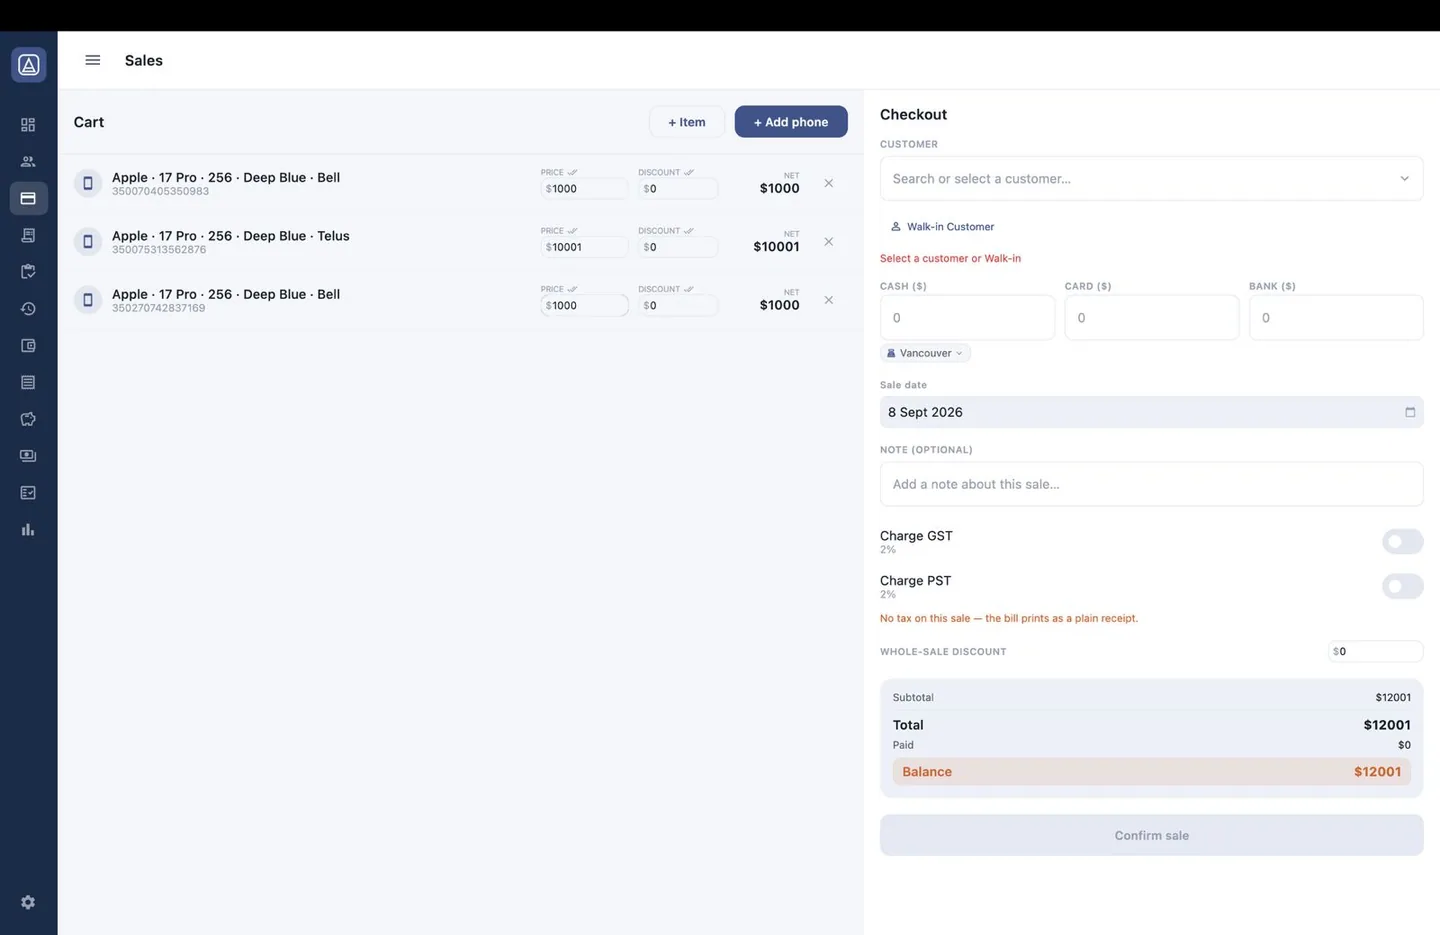Remove the phone with IMEI 350070405350983
Image resolution: width=1440 pixels, height=935 pixels.
828,184
